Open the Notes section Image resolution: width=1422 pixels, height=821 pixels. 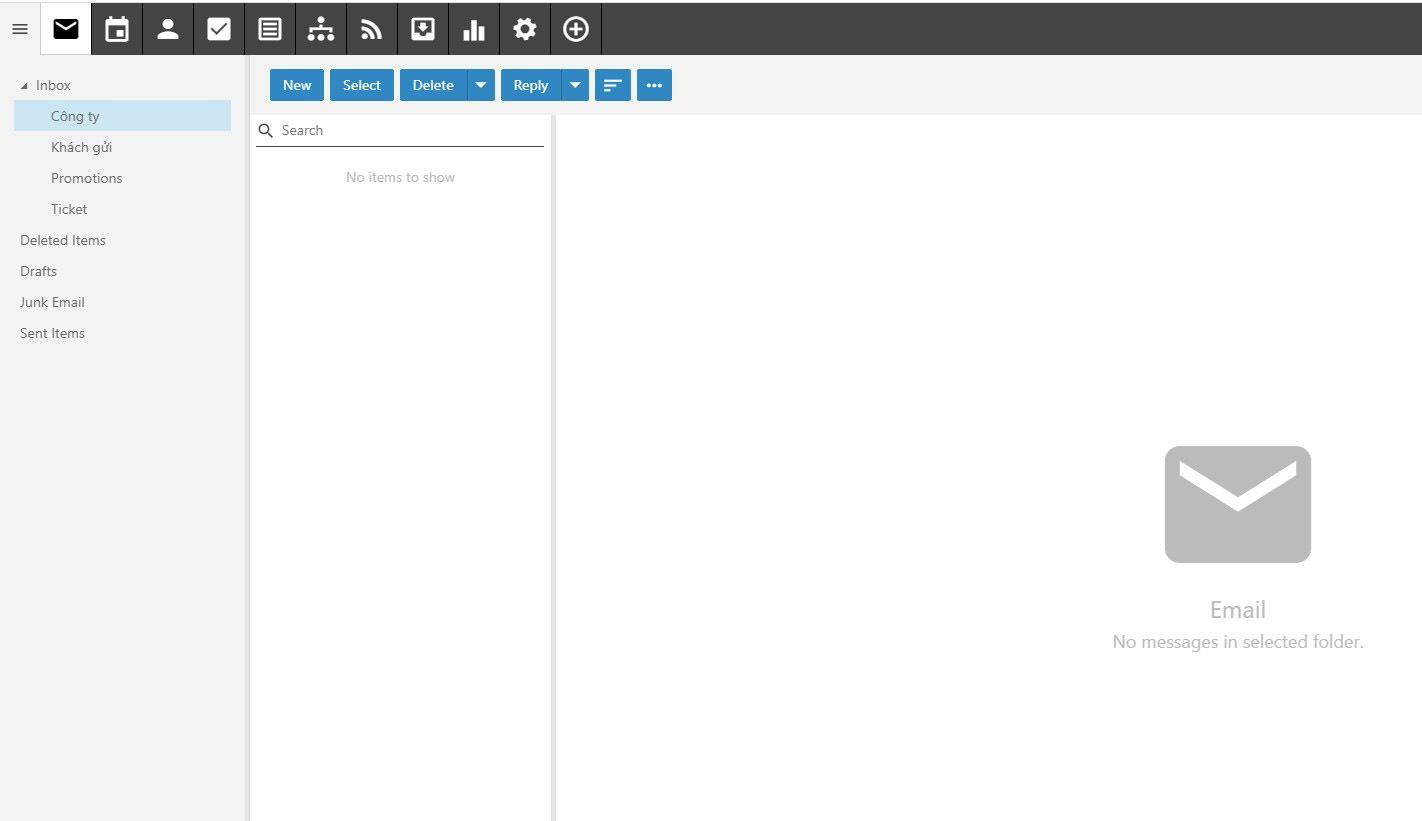click(x=270, y=29)
